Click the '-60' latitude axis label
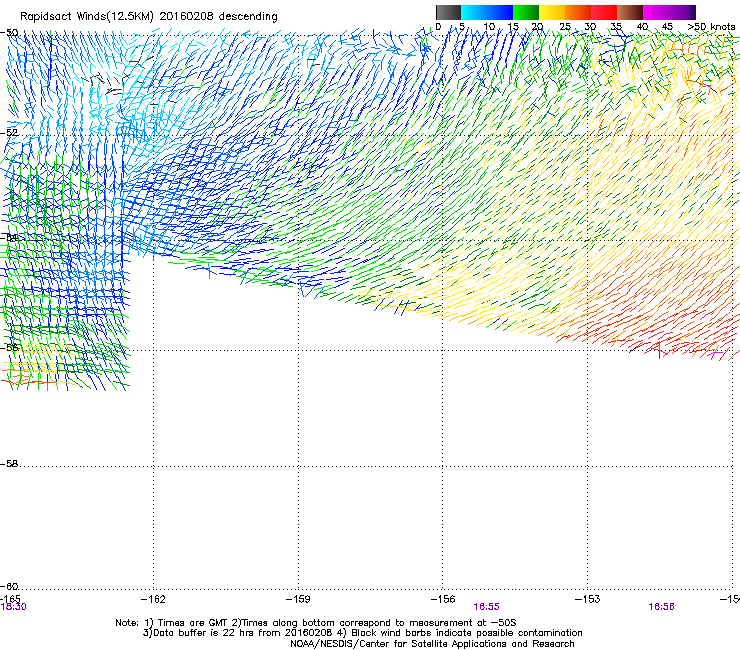 [x=9, y=586]
